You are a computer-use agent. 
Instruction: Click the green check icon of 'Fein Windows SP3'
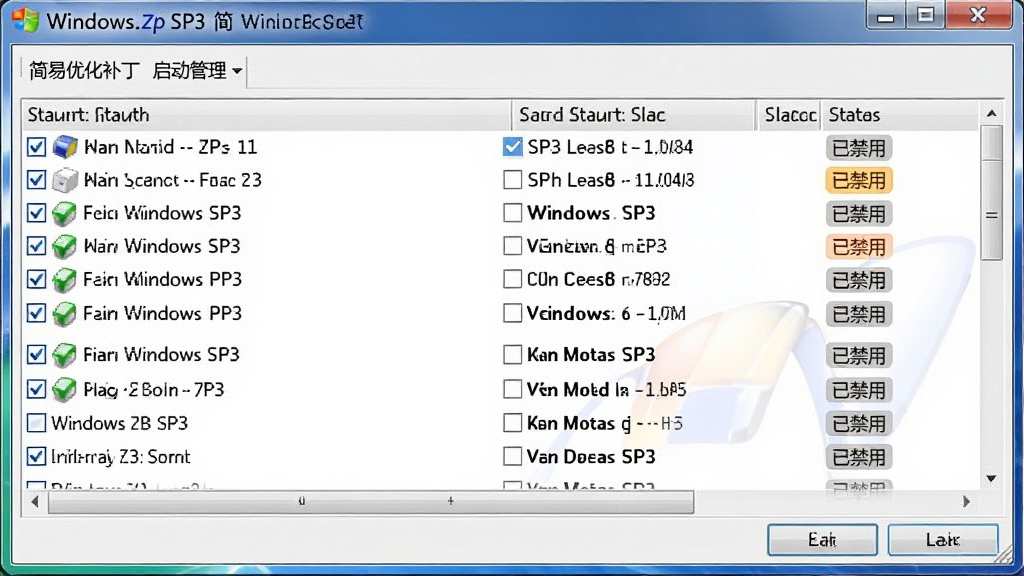click(64, 214)
